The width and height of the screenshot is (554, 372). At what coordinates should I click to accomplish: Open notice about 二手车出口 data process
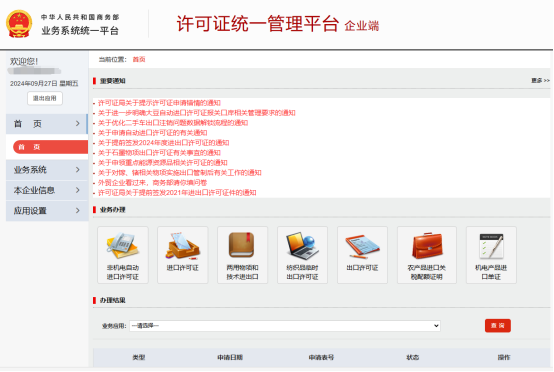click(173, 123)
